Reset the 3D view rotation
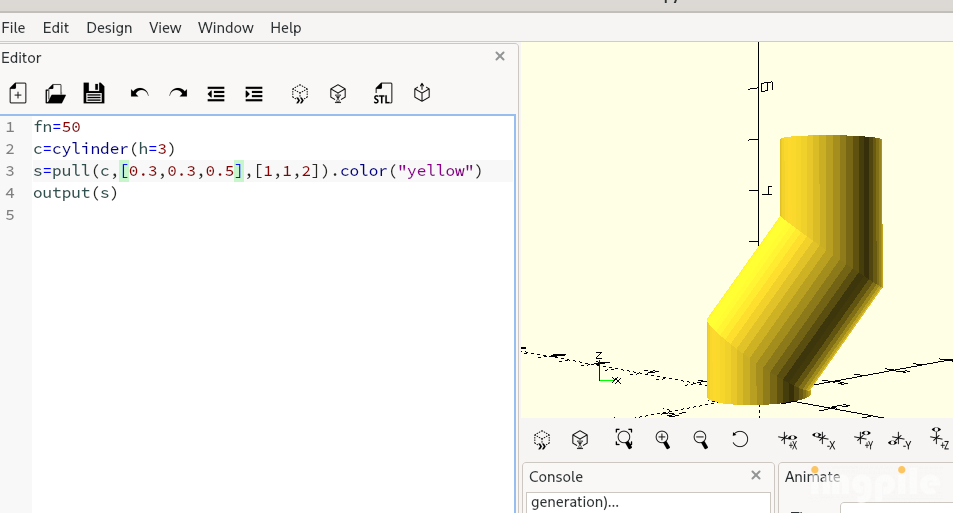 coord(740,439)
